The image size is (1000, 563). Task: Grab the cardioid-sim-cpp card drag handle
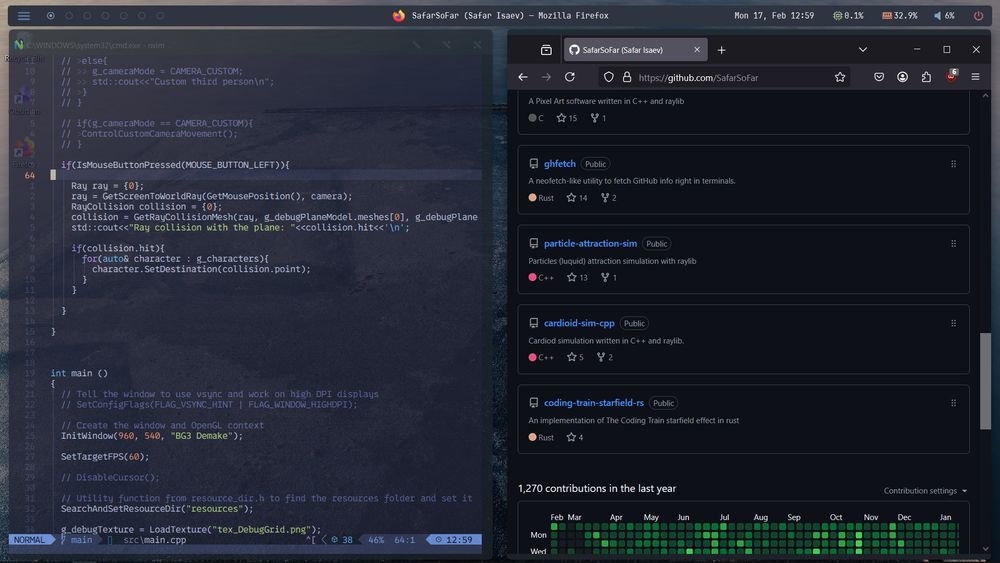coord(953,323)
